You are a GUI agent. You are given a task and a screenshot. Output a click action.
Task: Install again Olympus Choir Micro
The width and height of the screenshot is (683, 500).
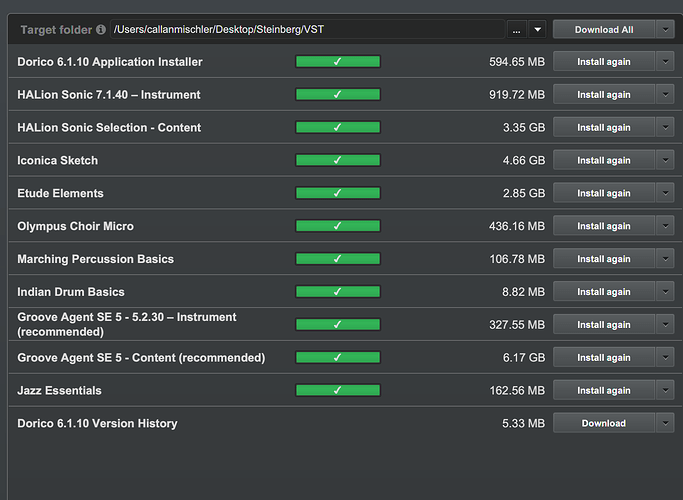[x=604, y=226]
